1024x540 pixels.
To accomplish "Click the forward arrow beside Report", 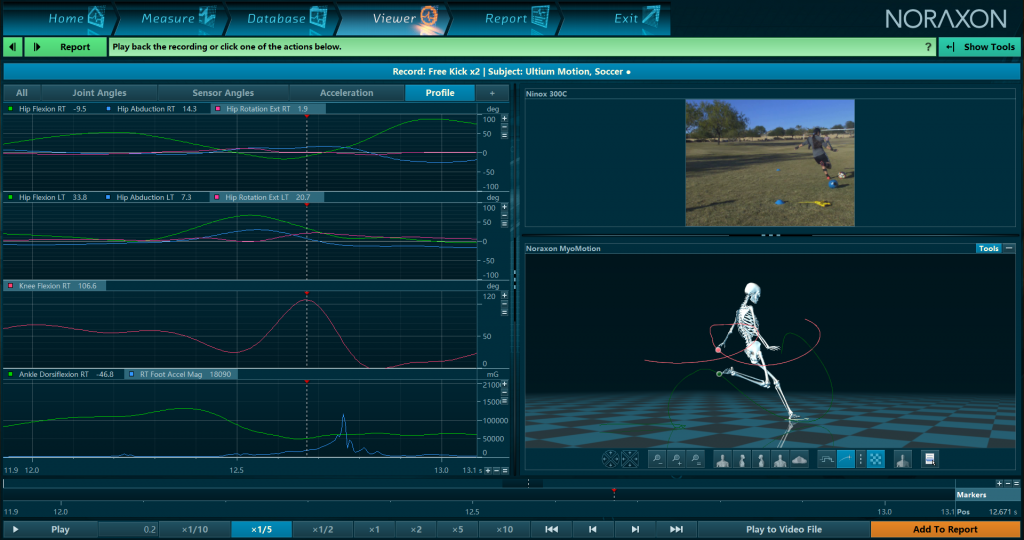I will pos(37,47).
